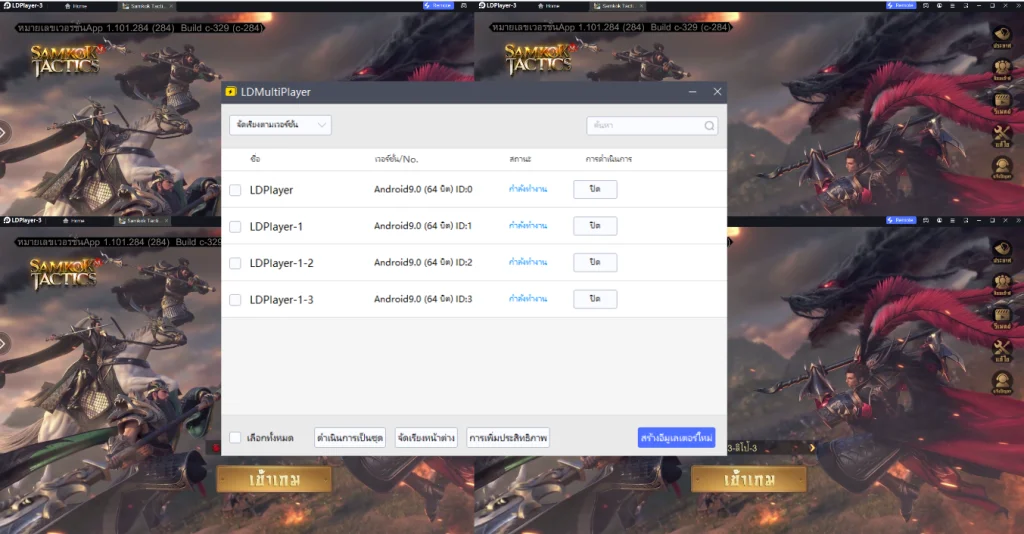Tick the select-all checkbox at the dialog bottom
This screenshot has height=534, width=1024.
235,437
